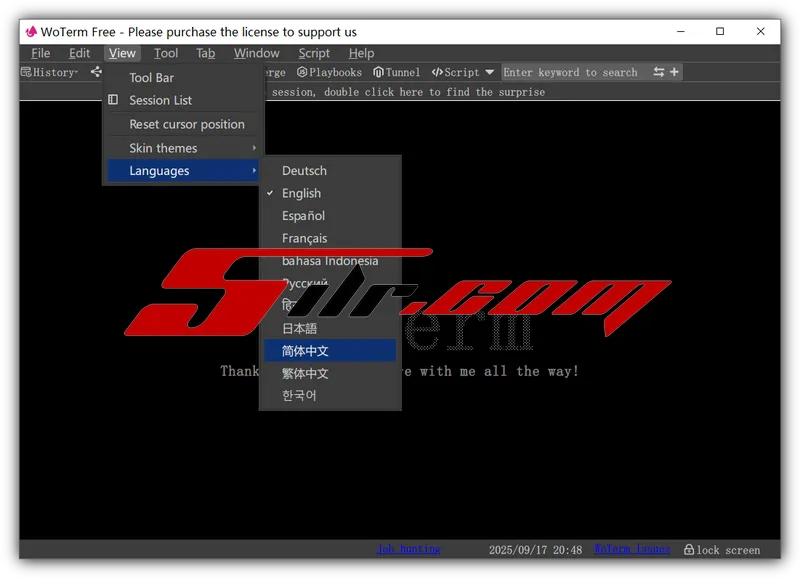The height and width of the screenshot is (578, 800).
Task: Open the Job hunting link
Action: pyautogui.click(x=408, y=549)
